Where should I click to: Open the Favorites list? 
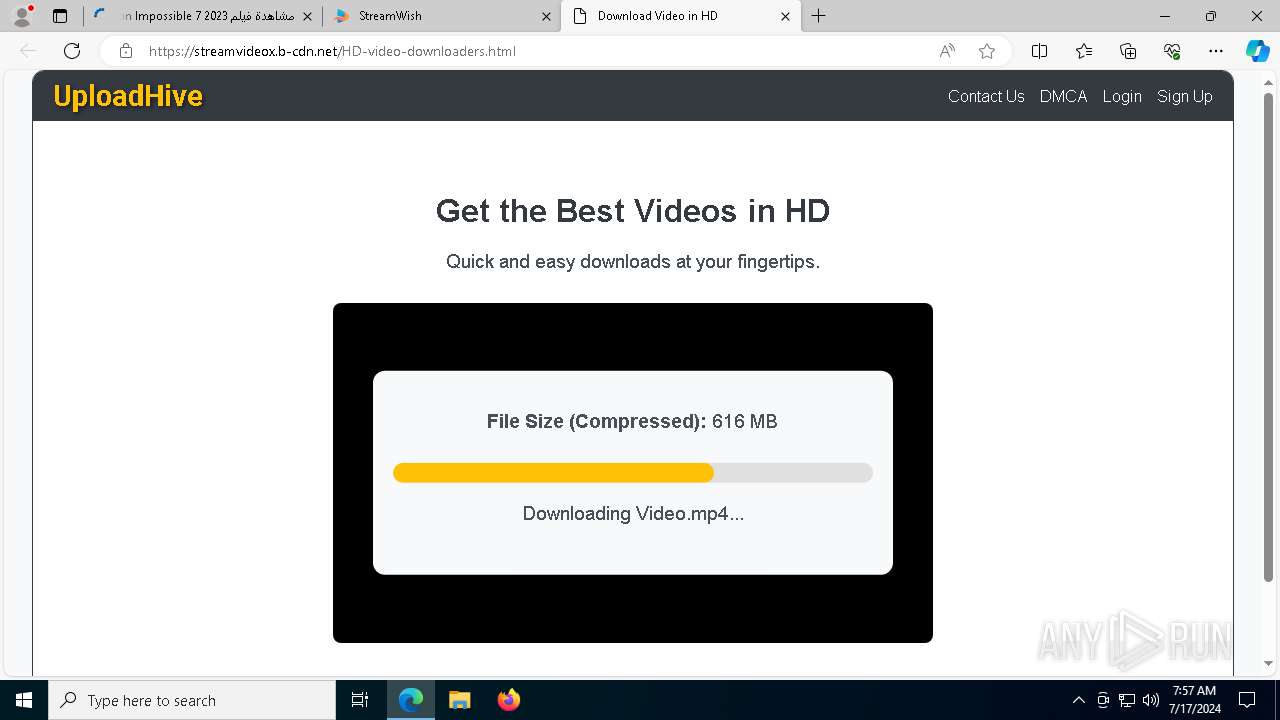click(1084, 51)
